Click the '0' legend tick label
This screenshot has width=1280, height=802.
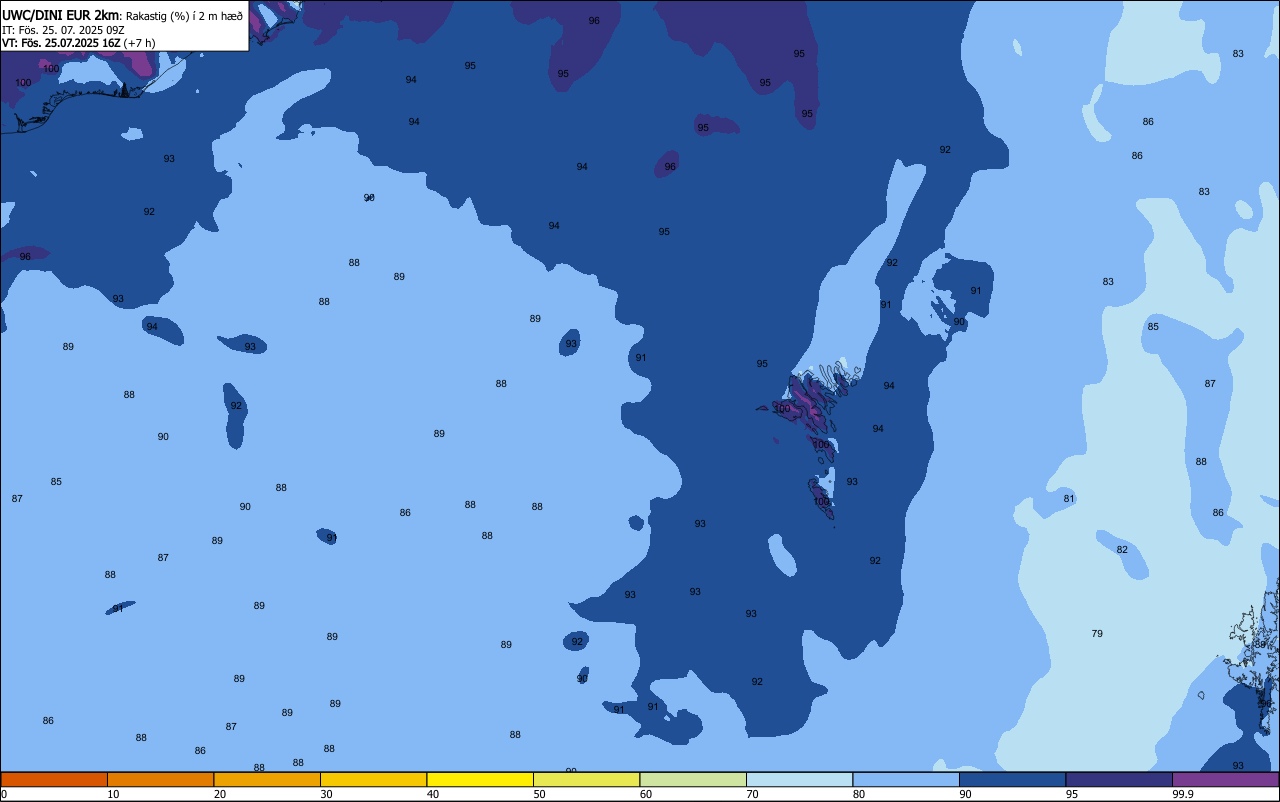tap(4, 794)
